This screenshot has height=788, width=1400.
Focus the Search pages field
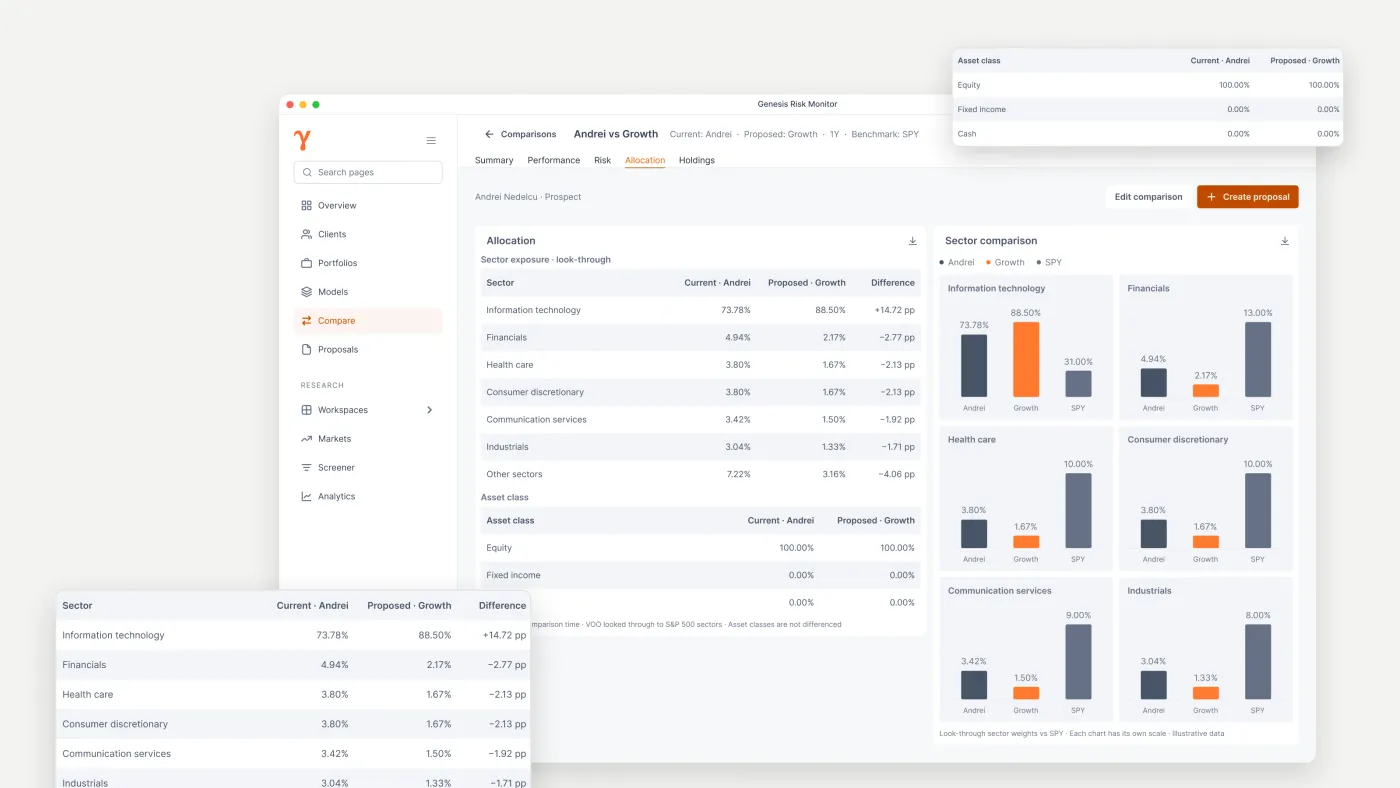click(368, 172)
